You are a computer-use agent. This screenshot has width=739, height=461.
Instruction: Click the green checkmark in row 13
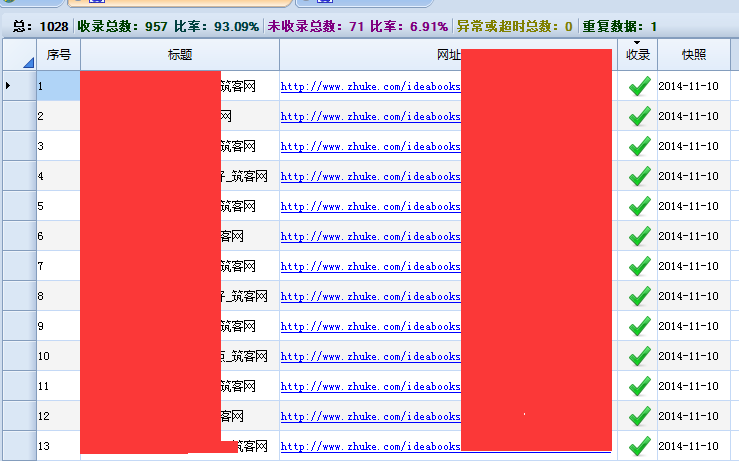click(x=639, y=445)
